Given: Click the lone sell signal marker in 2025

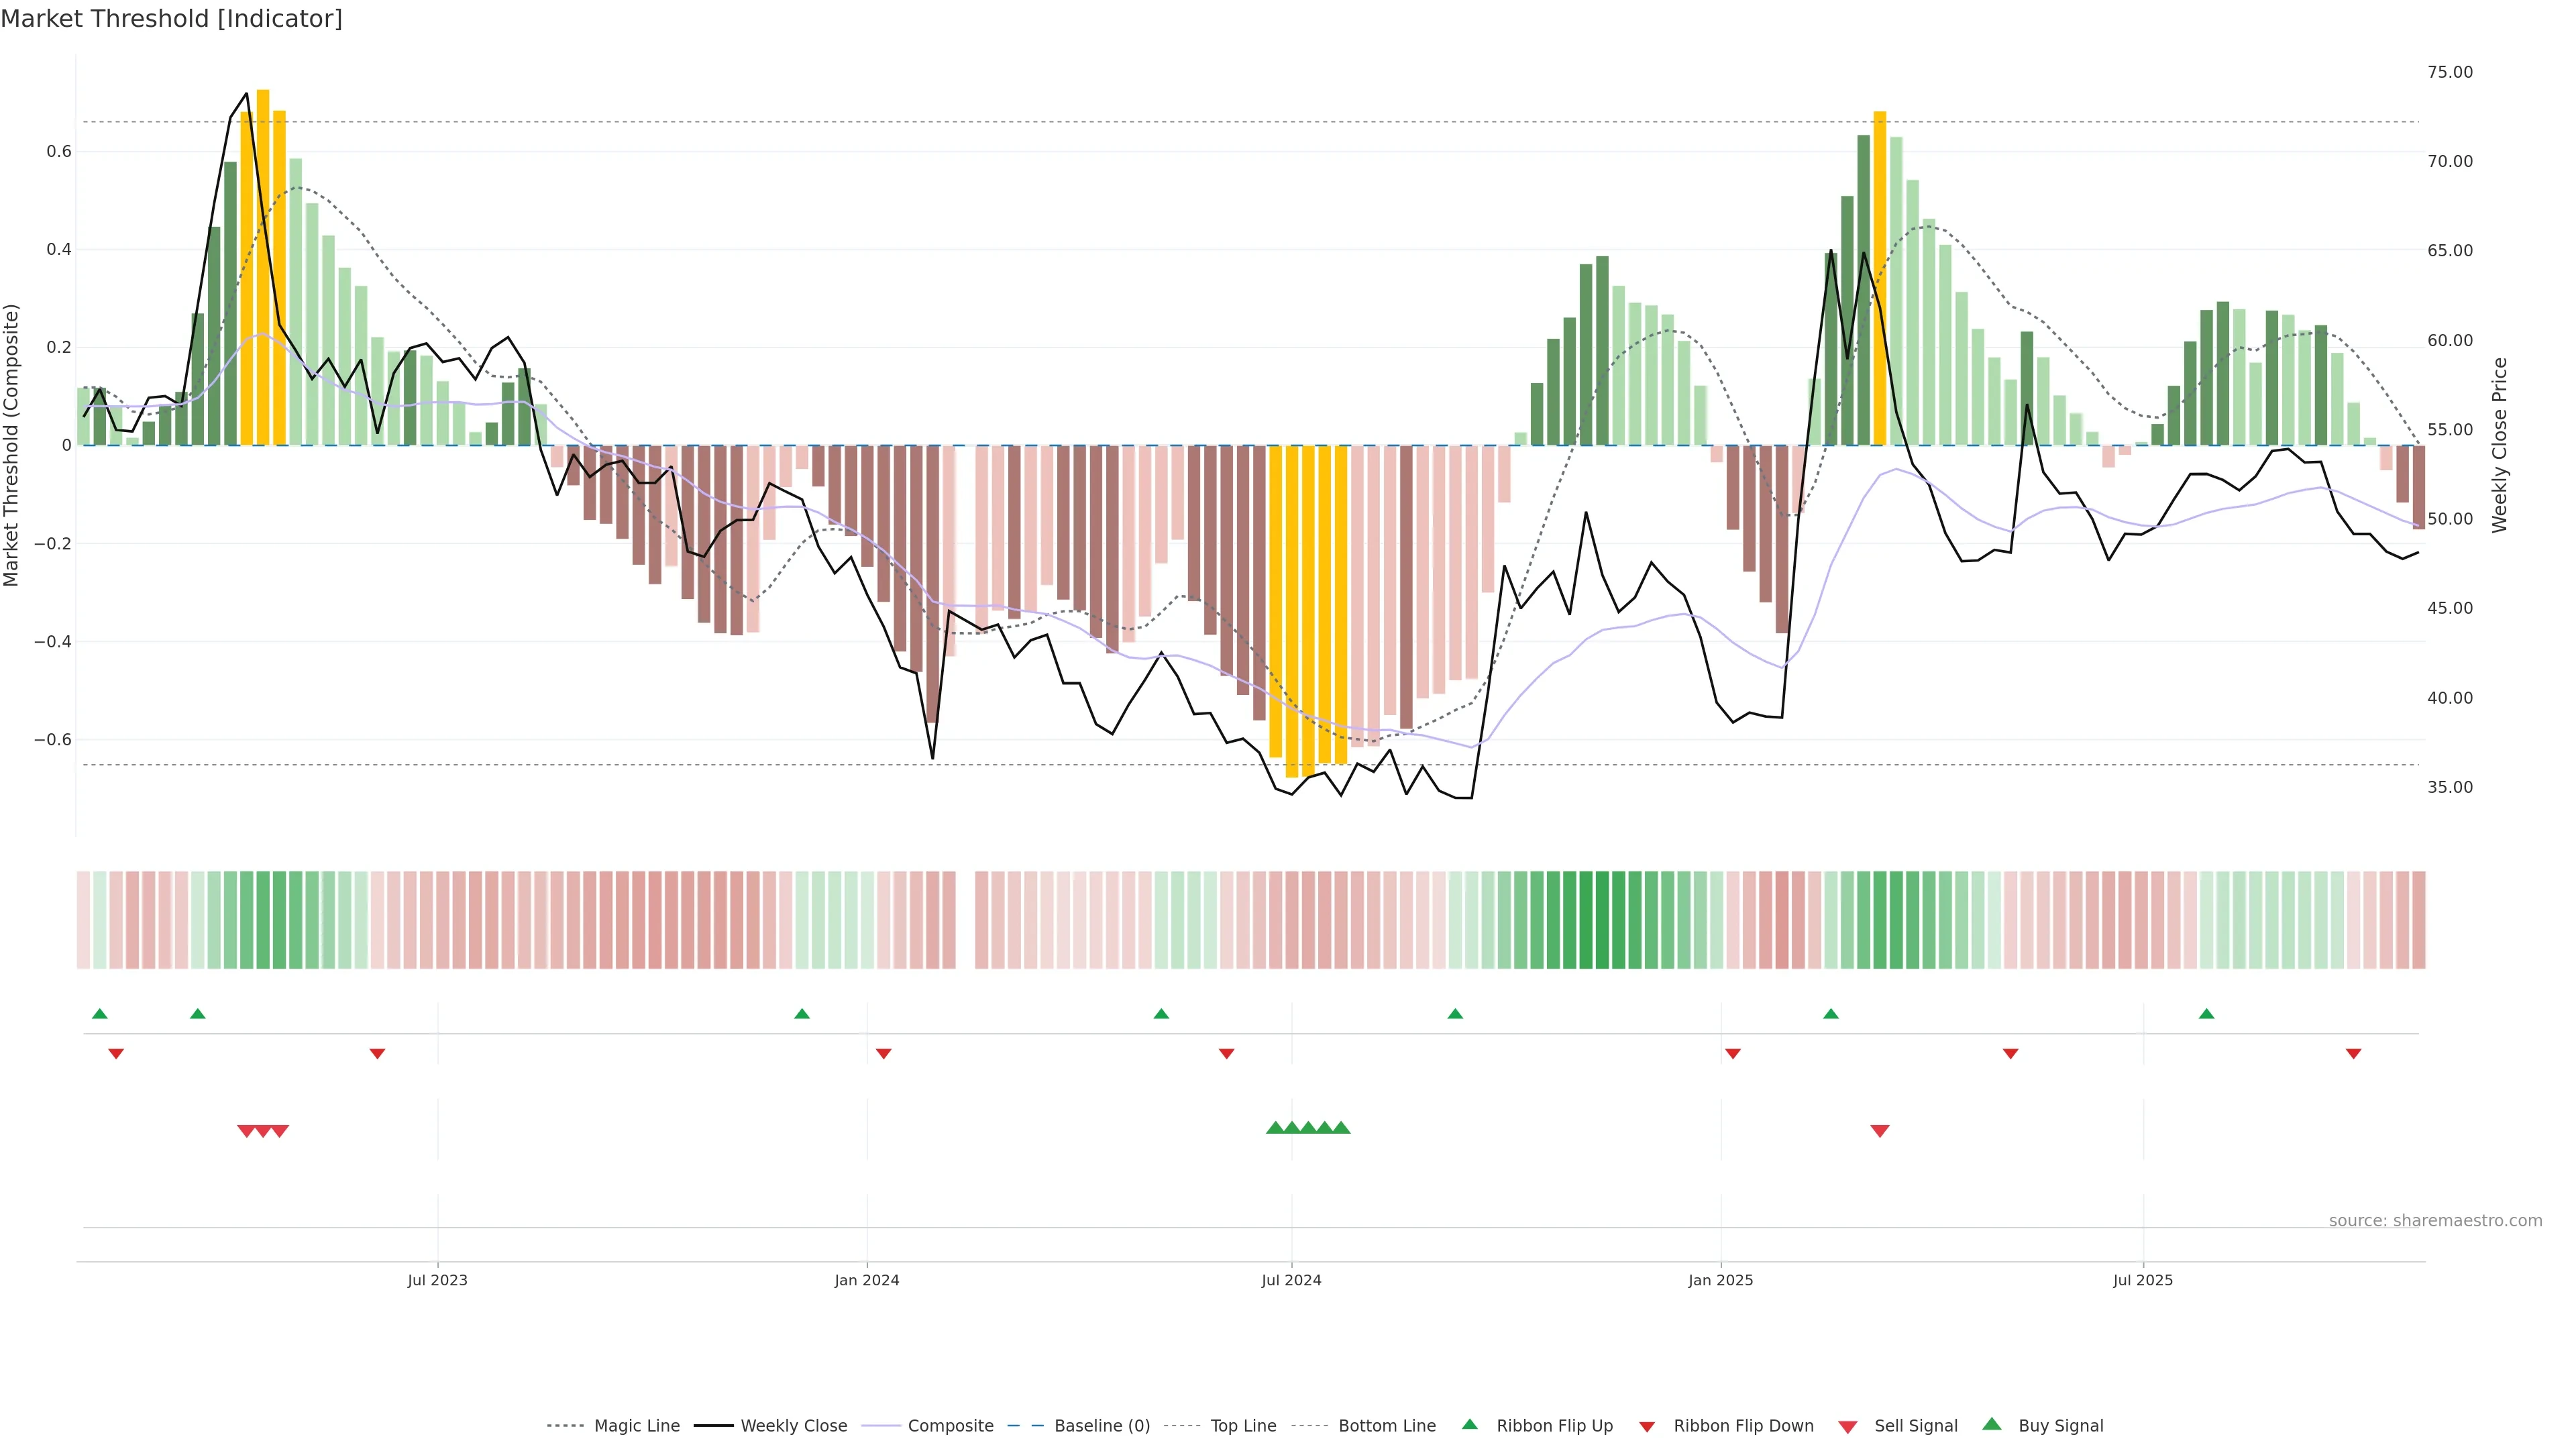Looking at the screenshot, I should click(1880, 1131).
